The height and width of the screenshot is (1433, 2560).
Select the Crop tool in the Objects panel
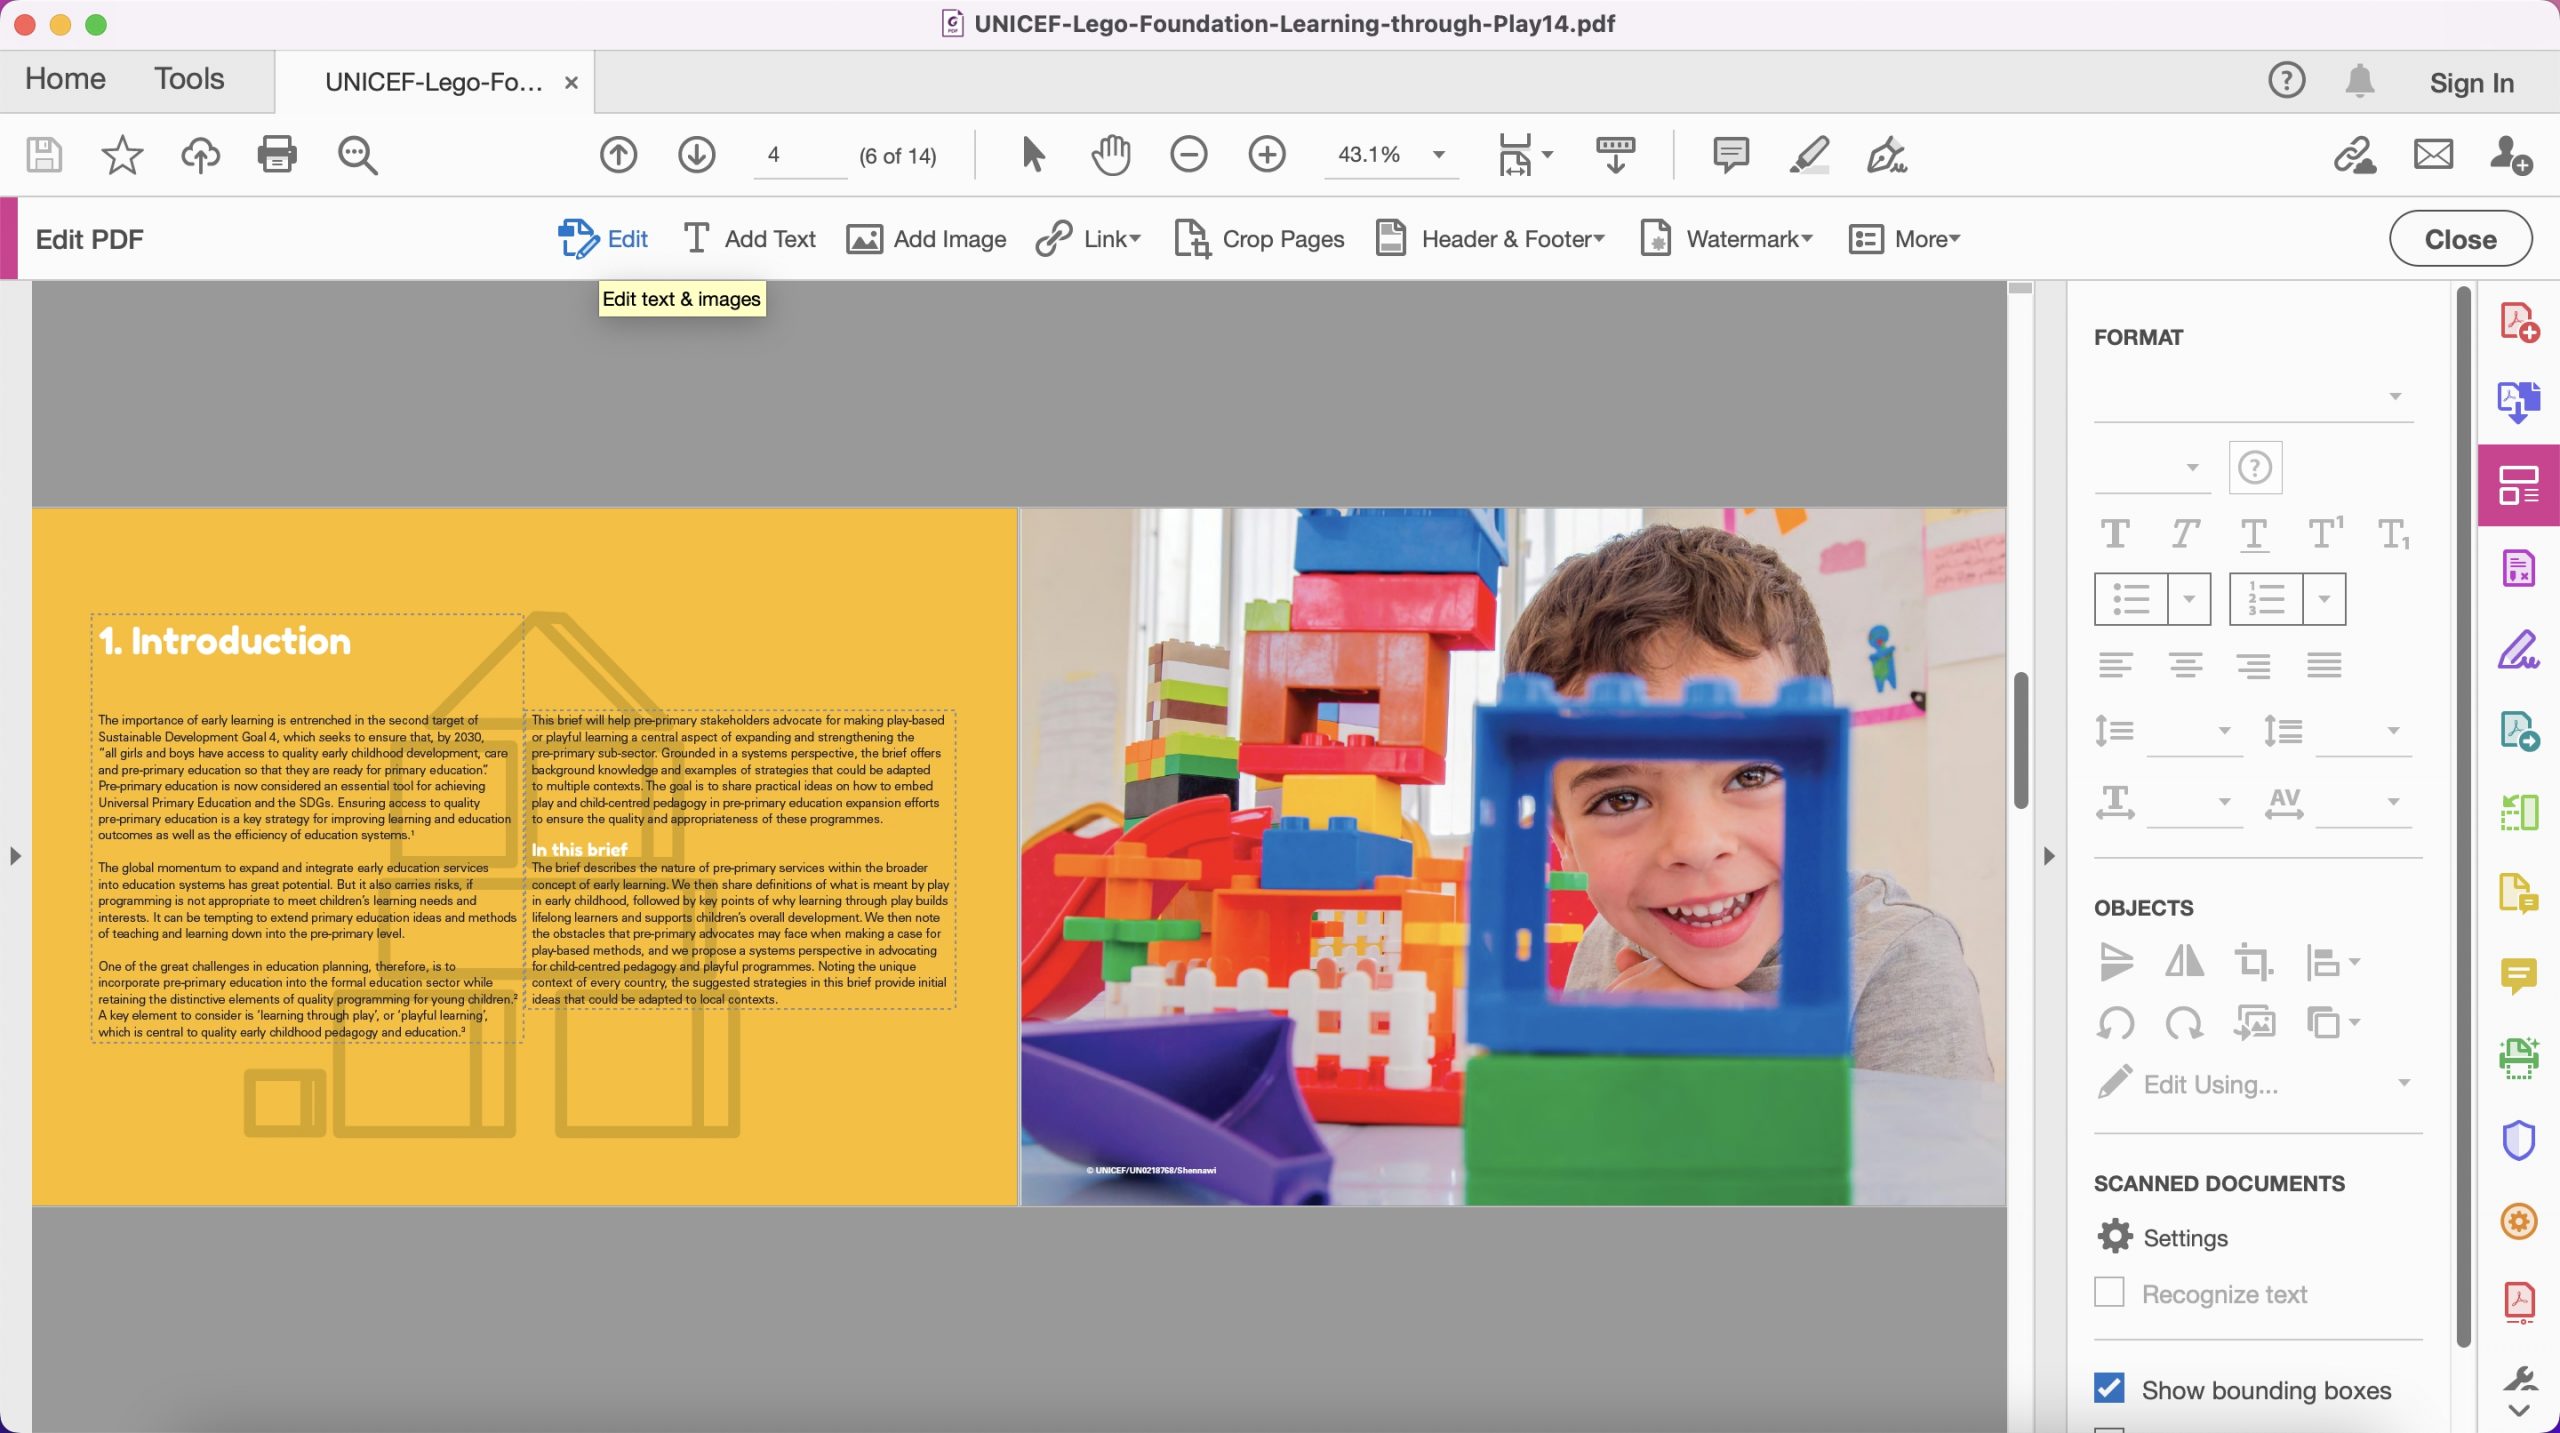(x=2252, y=962)
